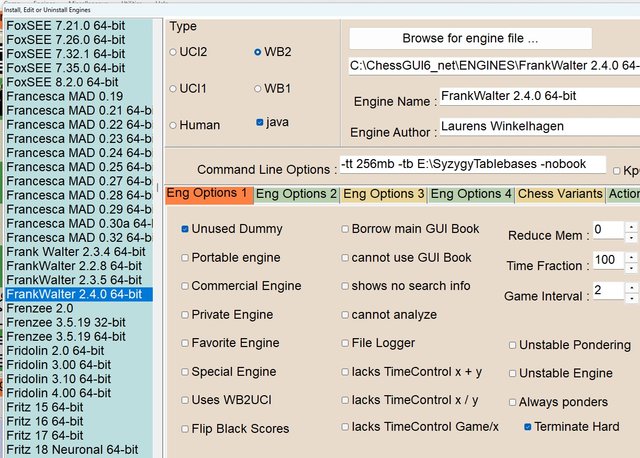
Task: Decrease the Time Fraction value
Action: (631, 268)
